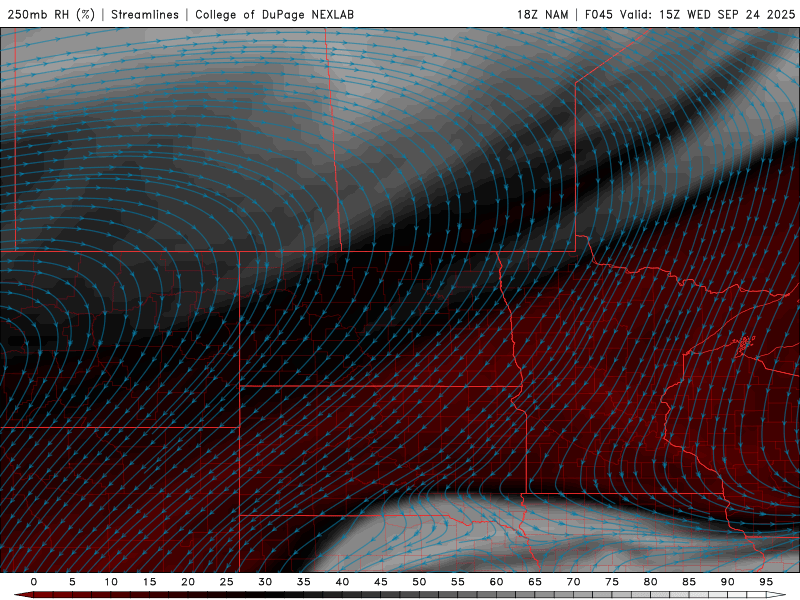Click the '65' colorbar scale label
800x600 pixels.
[534, 582]
